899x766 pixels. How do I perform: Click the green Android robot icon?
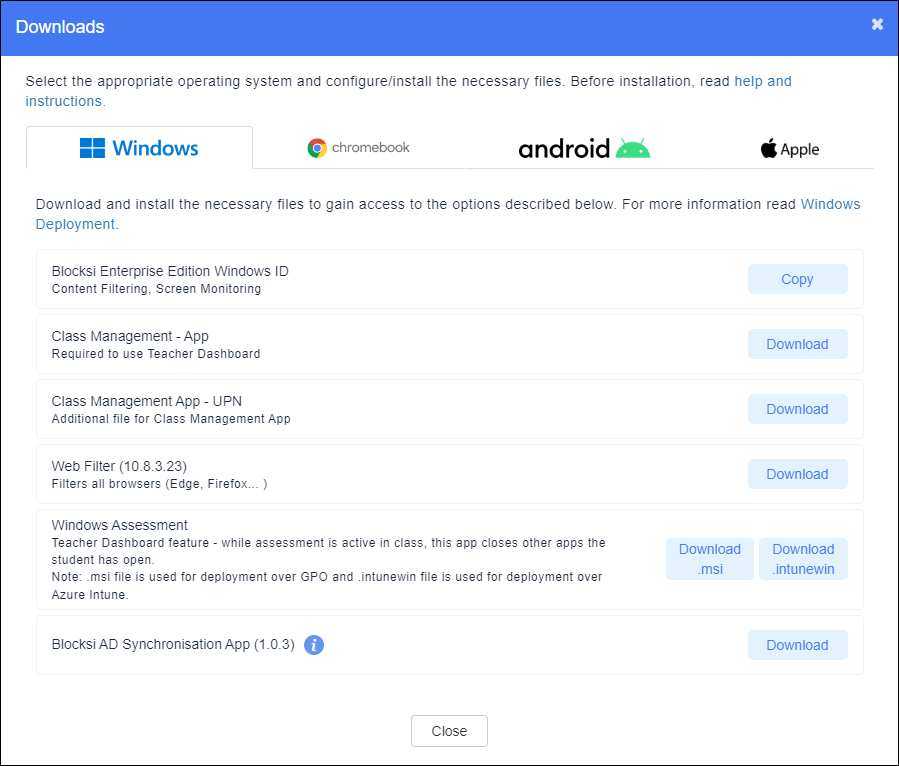pyautogui.click(x=634, y=147)
